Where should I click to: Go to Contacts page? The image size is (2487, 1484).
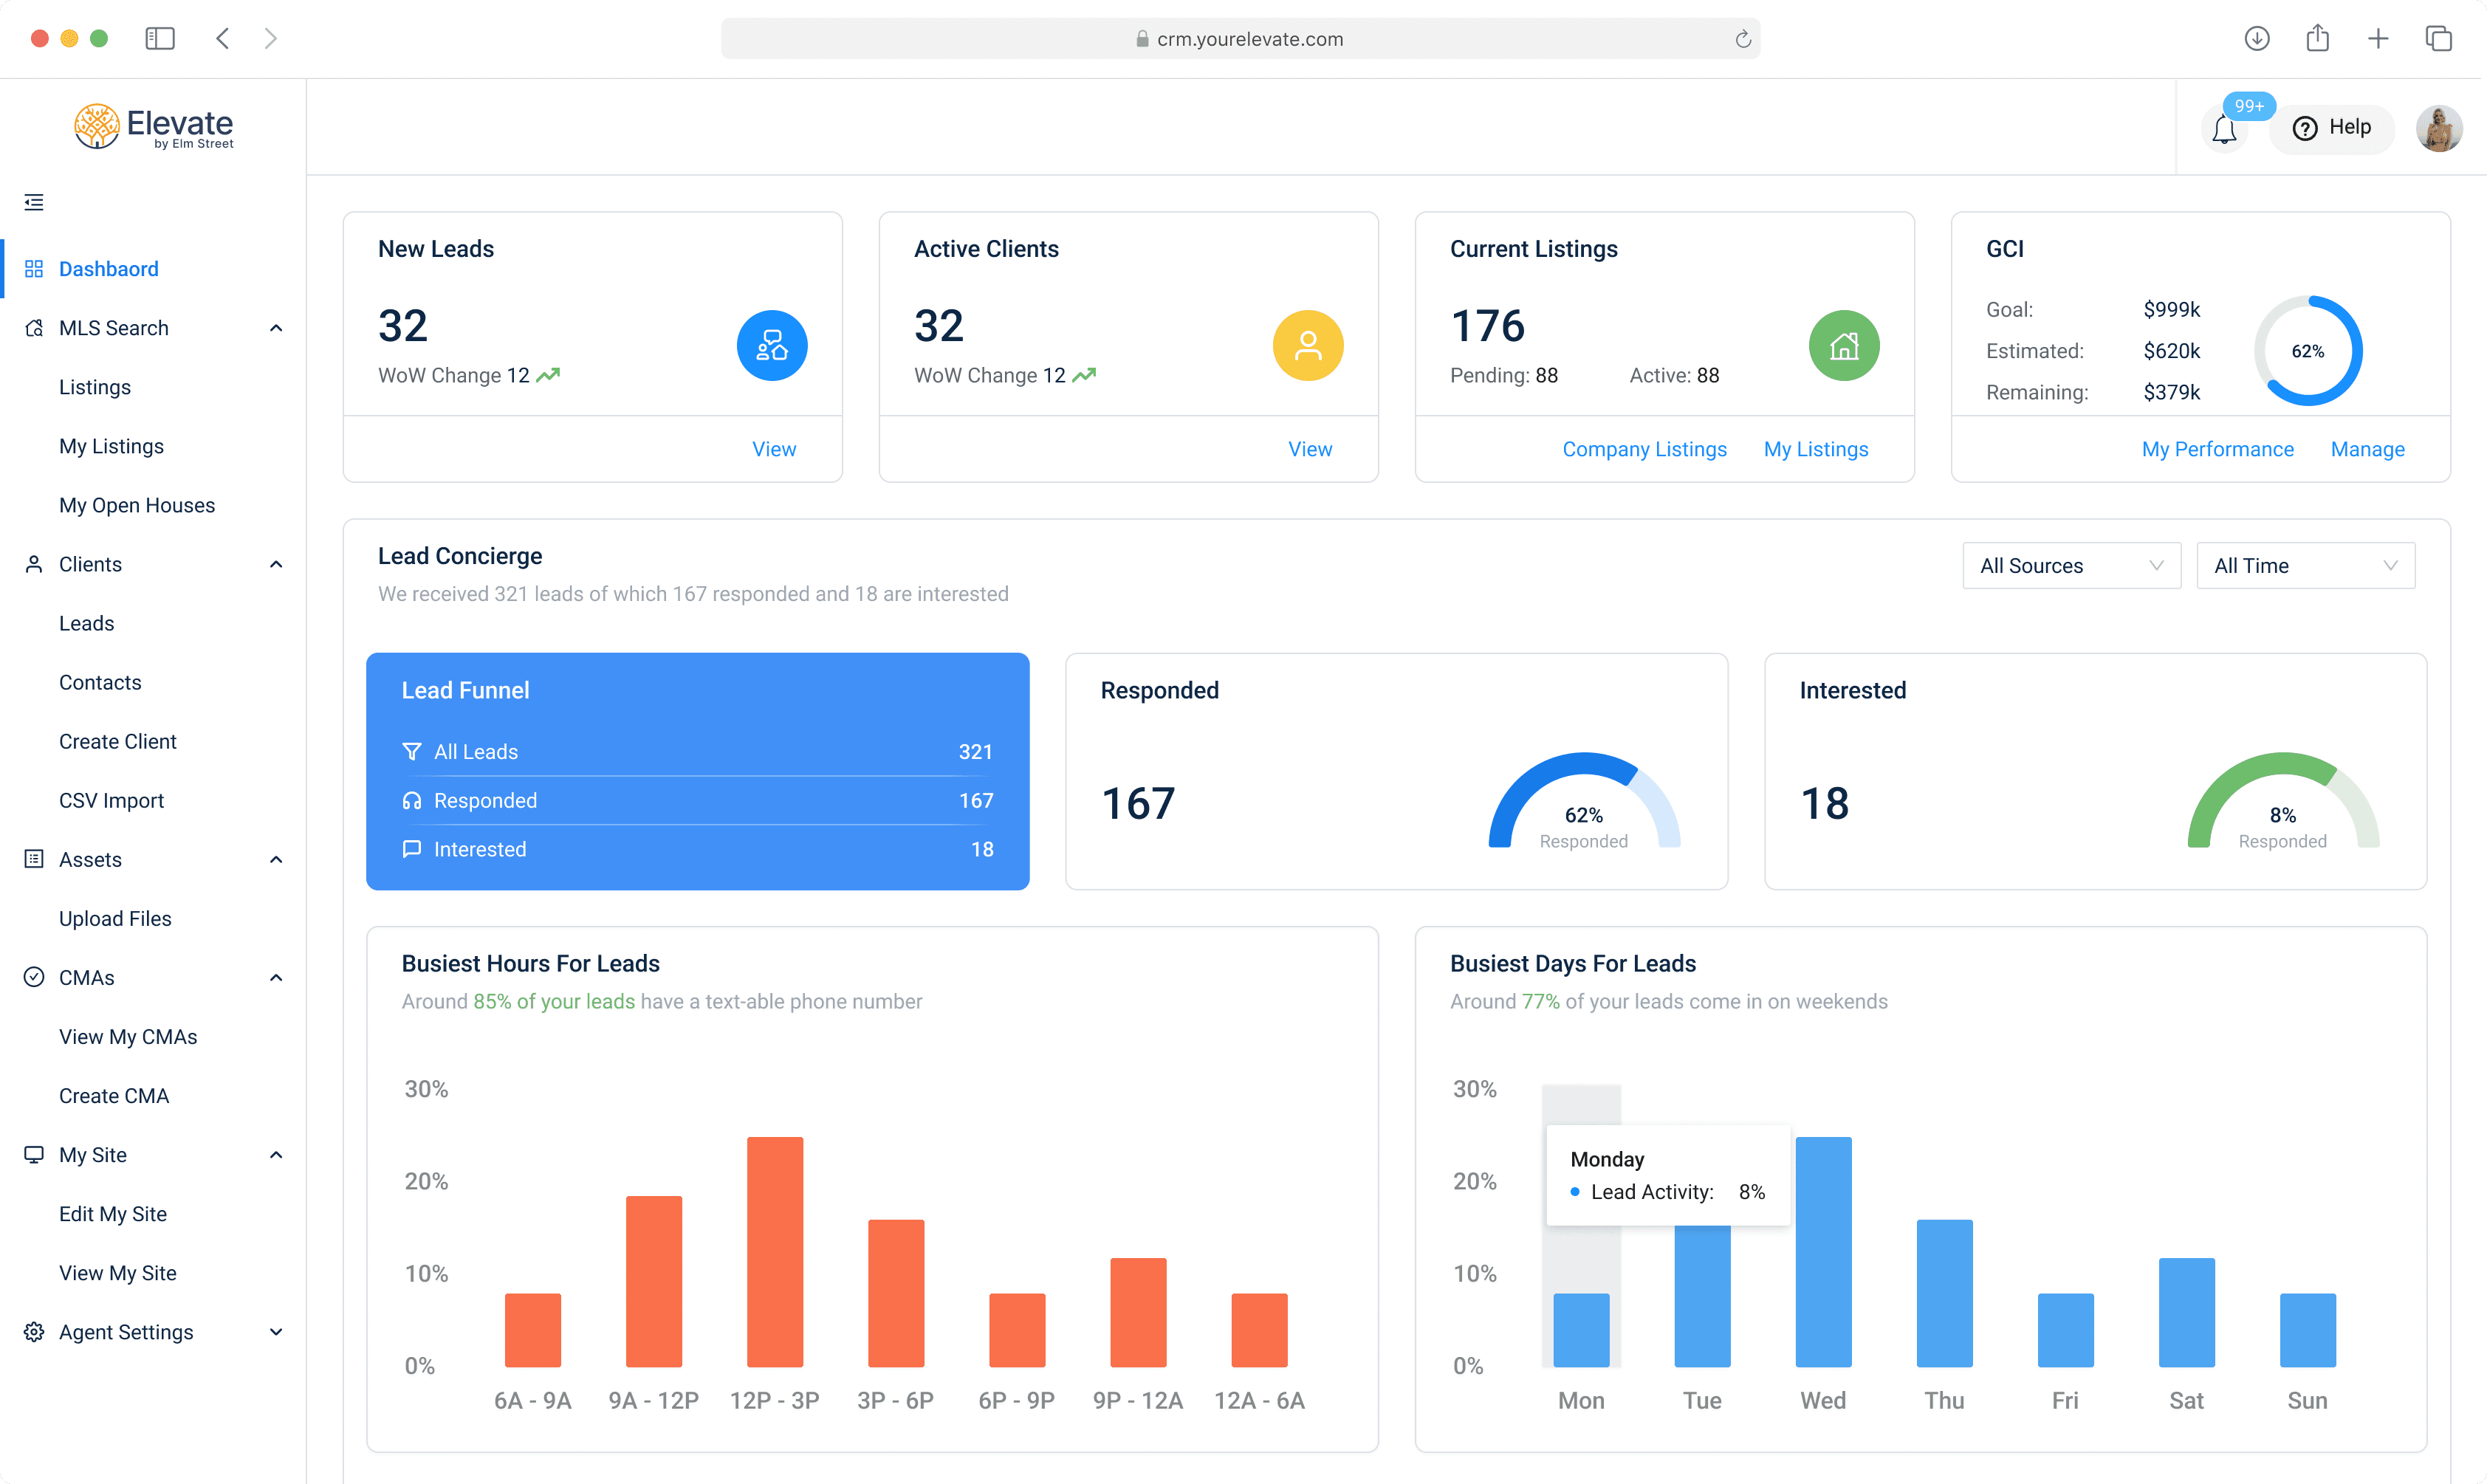click(x=100, y=682)
